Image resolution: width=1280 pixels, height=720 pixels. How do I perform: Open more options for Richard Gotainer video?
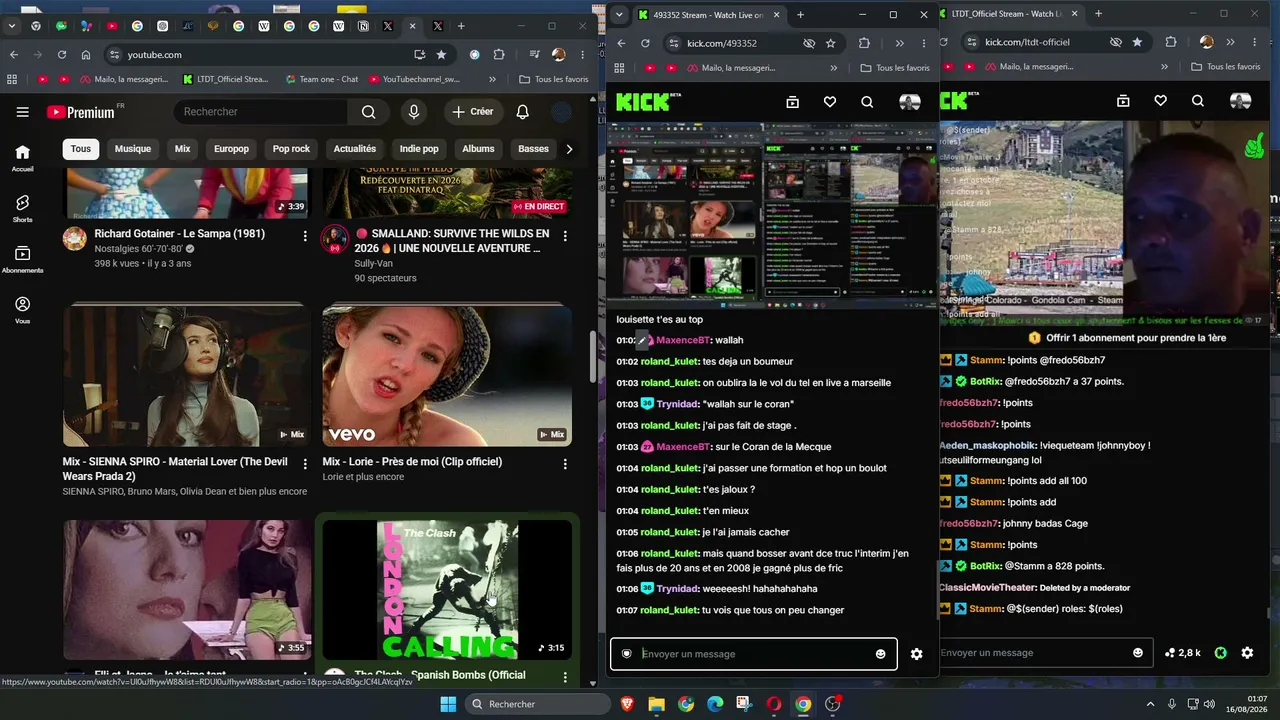305,236
